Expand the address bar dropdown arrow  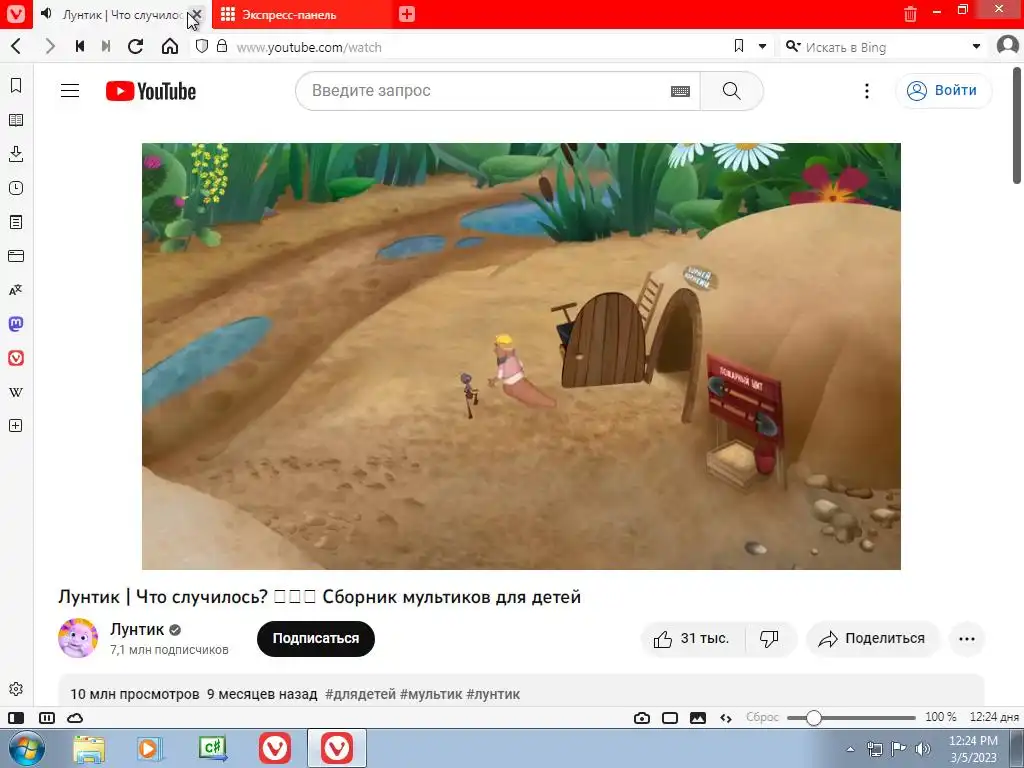762,46
